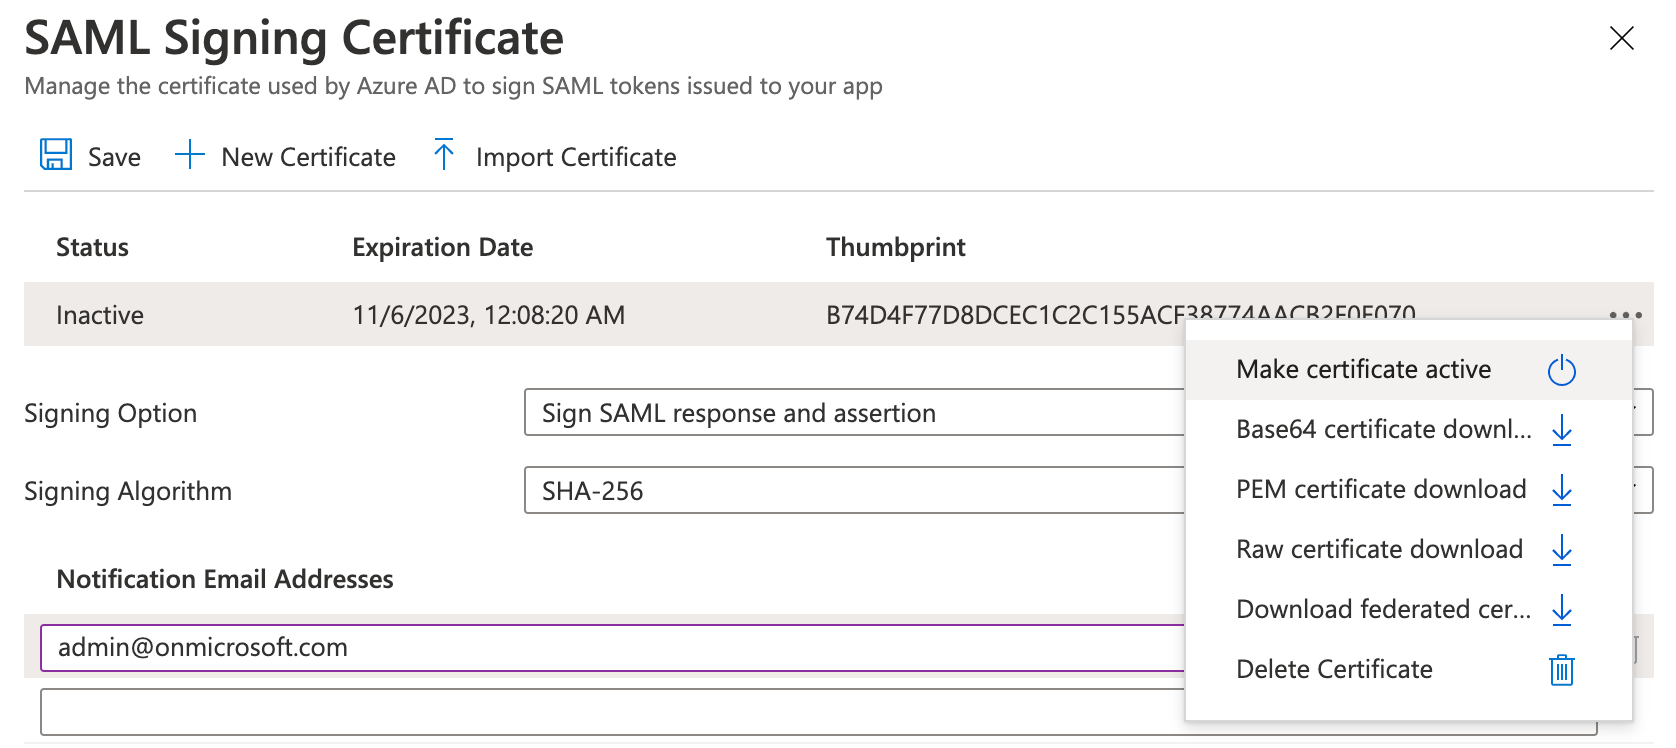Close the SAML Signing Certificate panel
This screenshot has height=748, width=1676.
pyautogui.click(x=1621, y=38)
